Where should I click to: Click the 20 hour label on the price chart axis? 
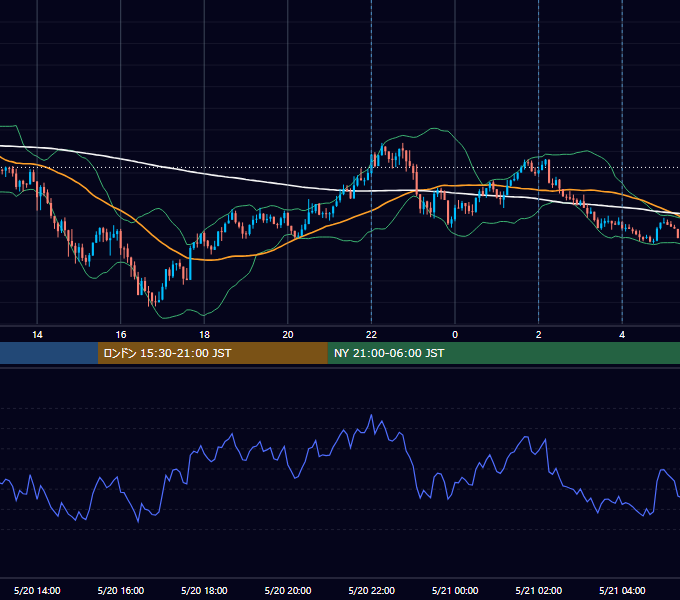(288, 335)
